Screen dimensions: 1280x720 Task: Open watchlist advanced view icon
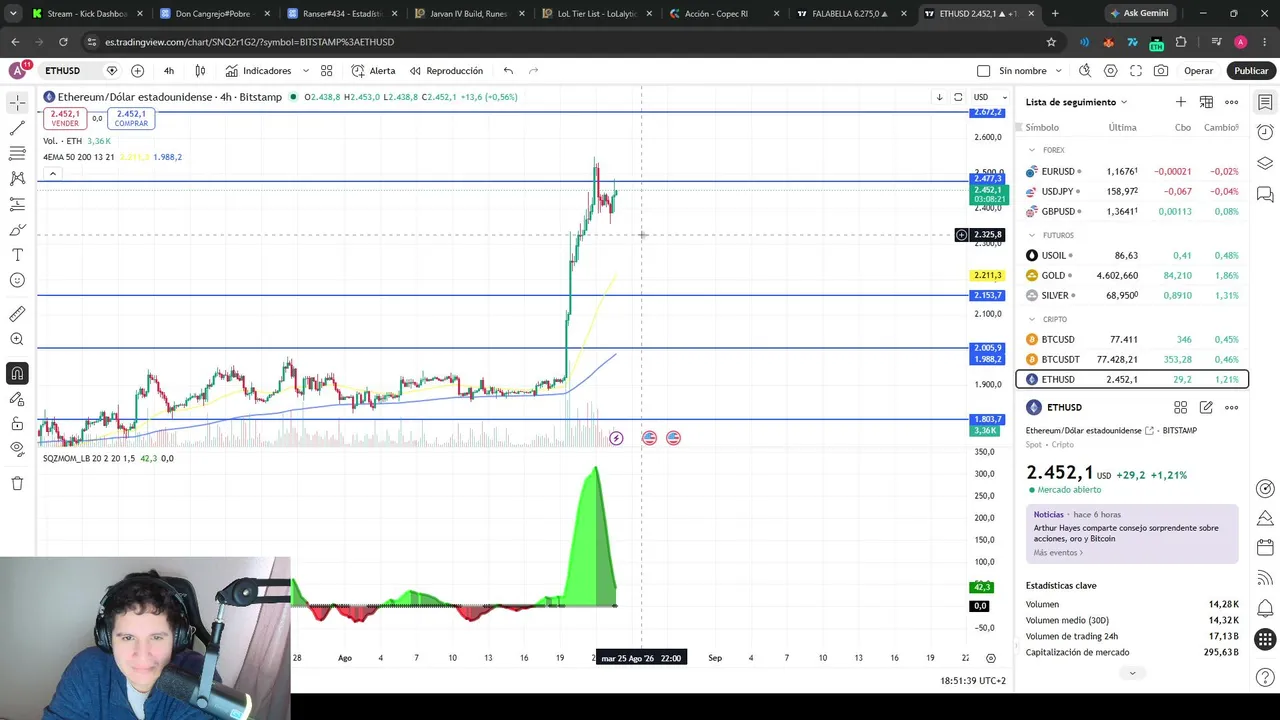click(1206, 102)
